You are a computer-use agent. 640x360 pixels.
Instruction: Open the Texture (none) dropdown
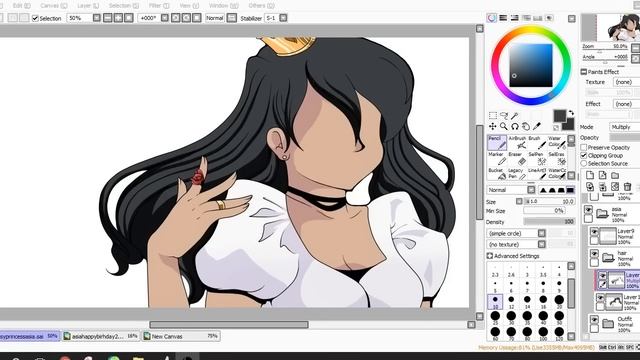pyautogui.click(x=626, y=82)
